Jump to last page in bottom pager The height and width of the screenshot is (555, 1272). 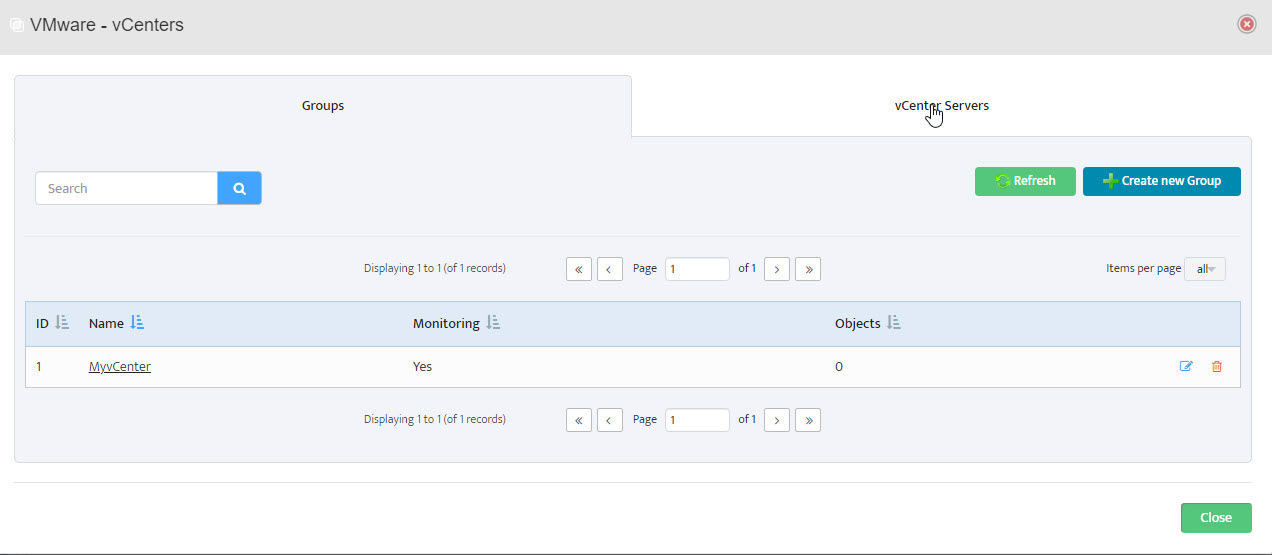click(x=808, y=420)
